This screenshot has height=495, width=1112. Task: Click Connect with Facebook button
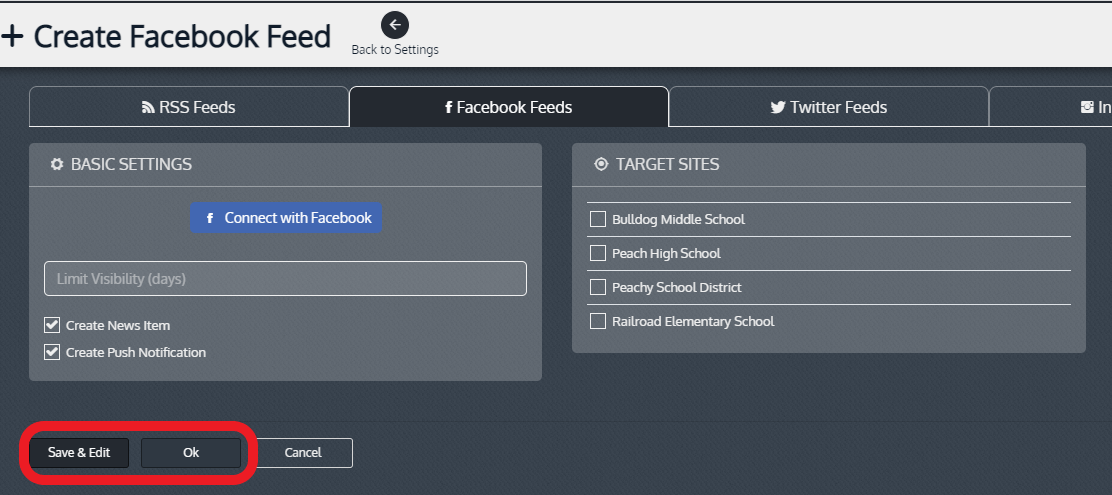286,218
